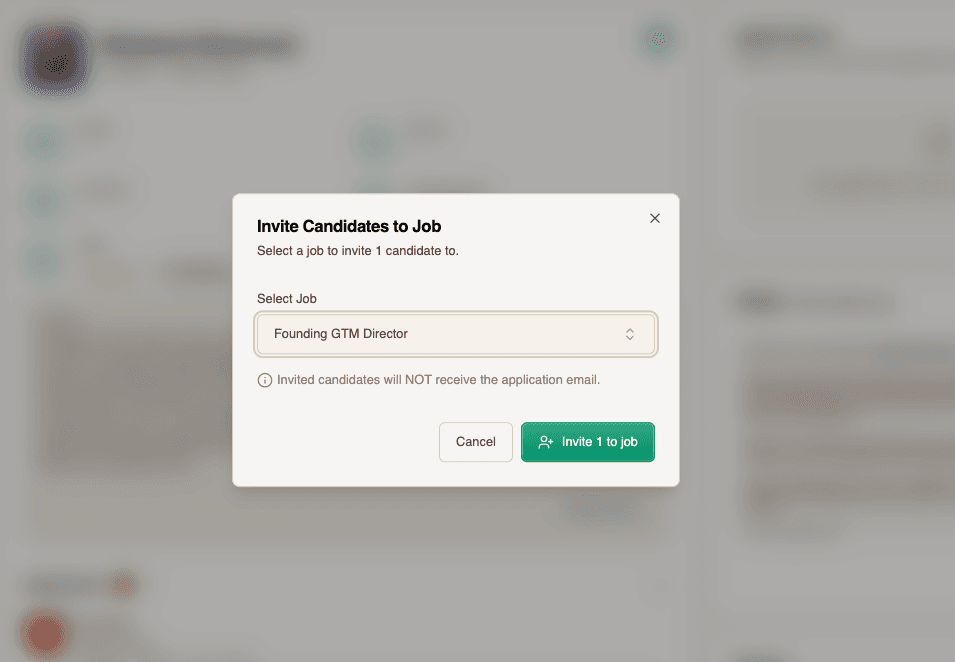
Task: Click the Invite Candidates to Job heading
Action: [x=349, y=226]
